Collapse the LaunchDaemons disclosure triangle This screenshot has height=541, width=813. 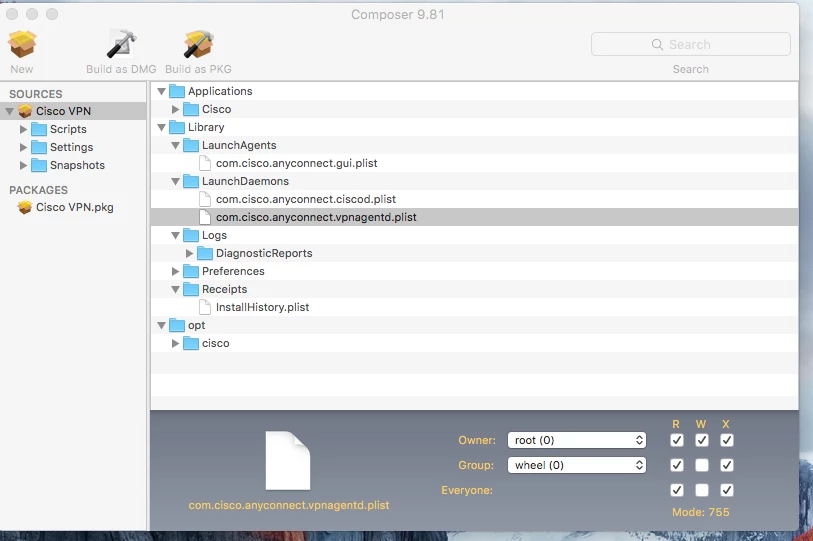(175, 182)
